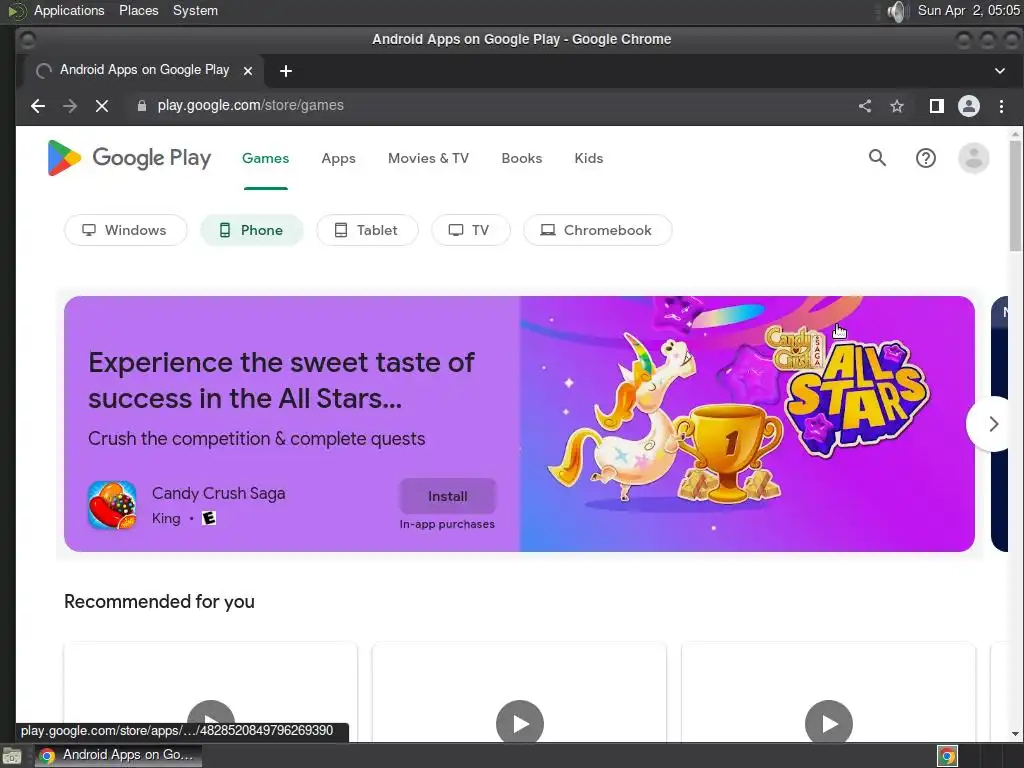1024x768 pixels.
Task: Open Chrome profile icon
Action: (x=968, y=106)
